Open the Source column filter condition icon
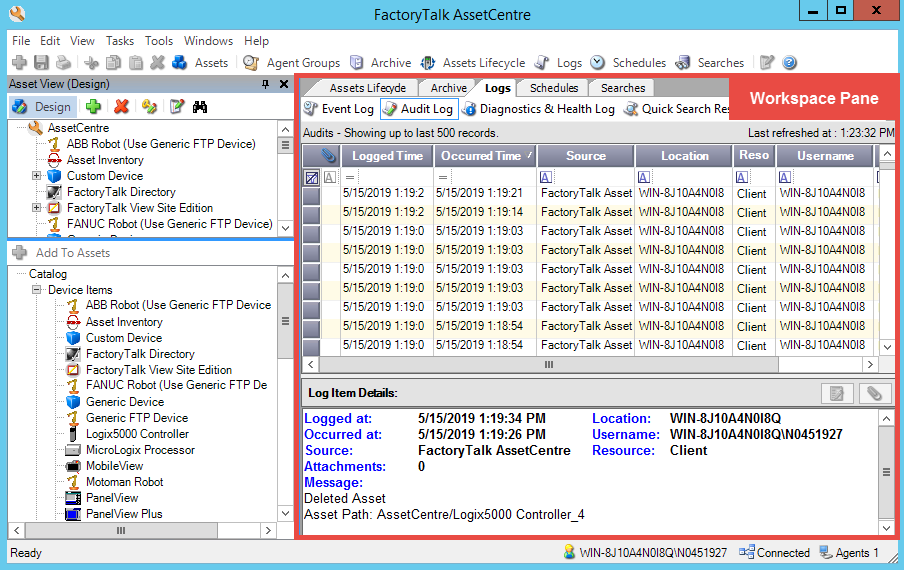904x570 pixels. pyautogui.click(x=545, y=178)
